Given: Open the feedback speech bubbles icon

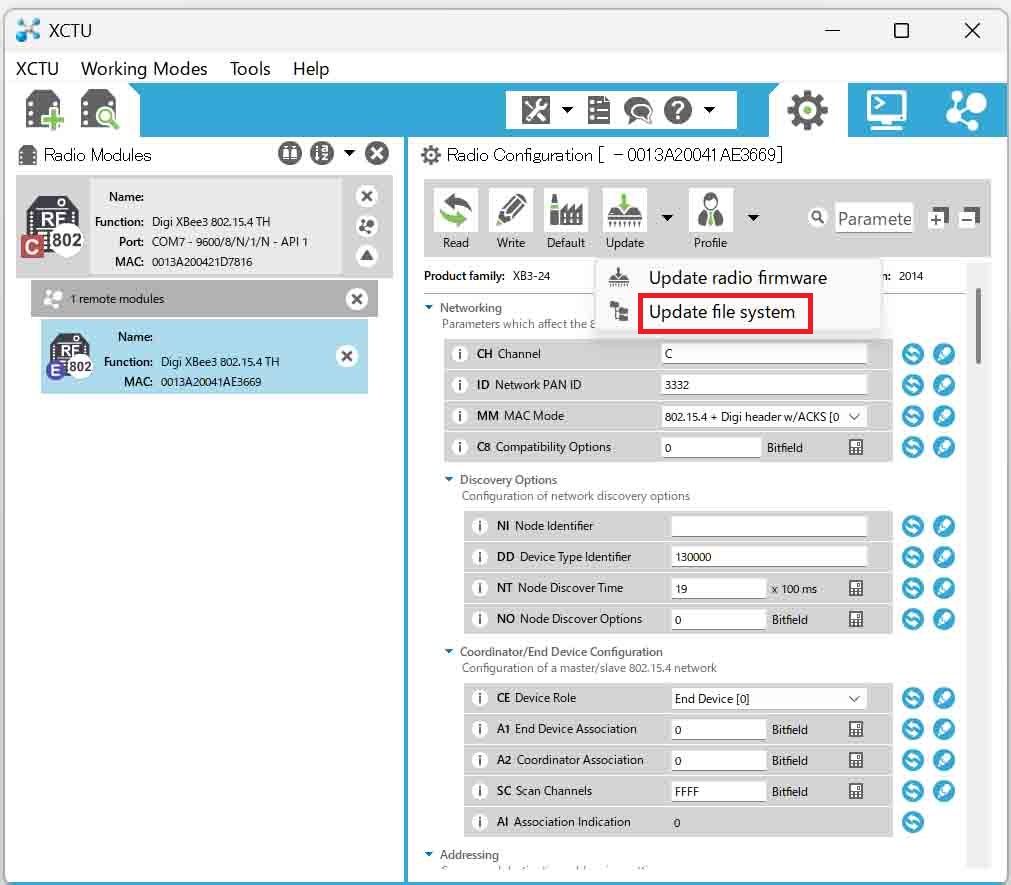Looking at the screenshot, I should tap(638, 110).
